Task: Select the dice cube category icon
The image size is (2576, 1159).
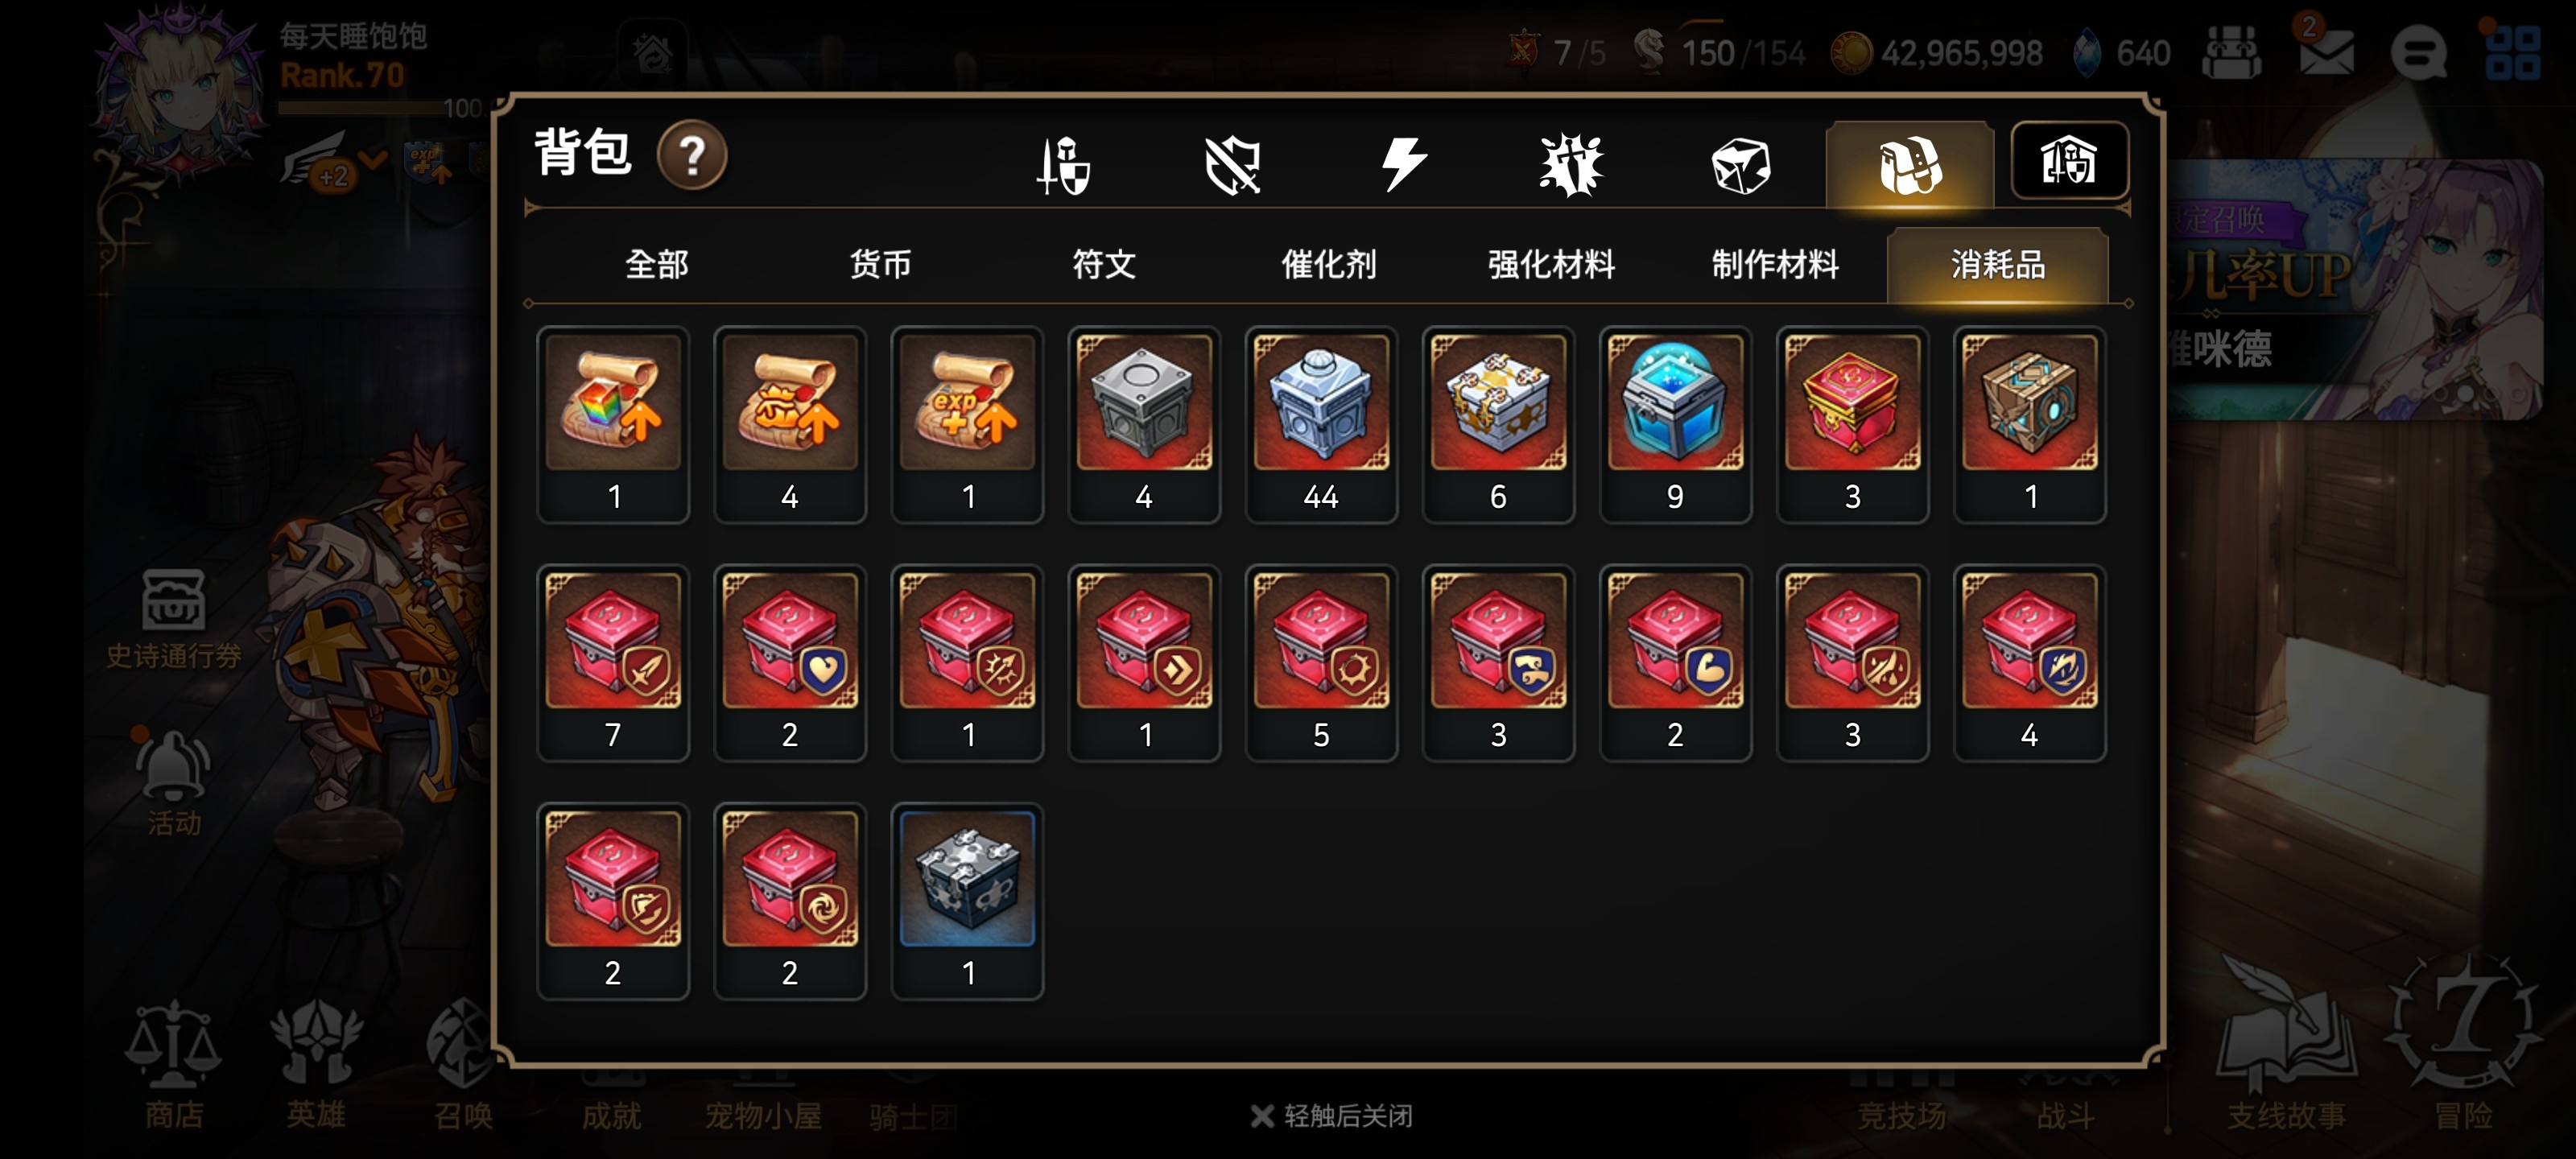Action: click(x=1741, y=165)
